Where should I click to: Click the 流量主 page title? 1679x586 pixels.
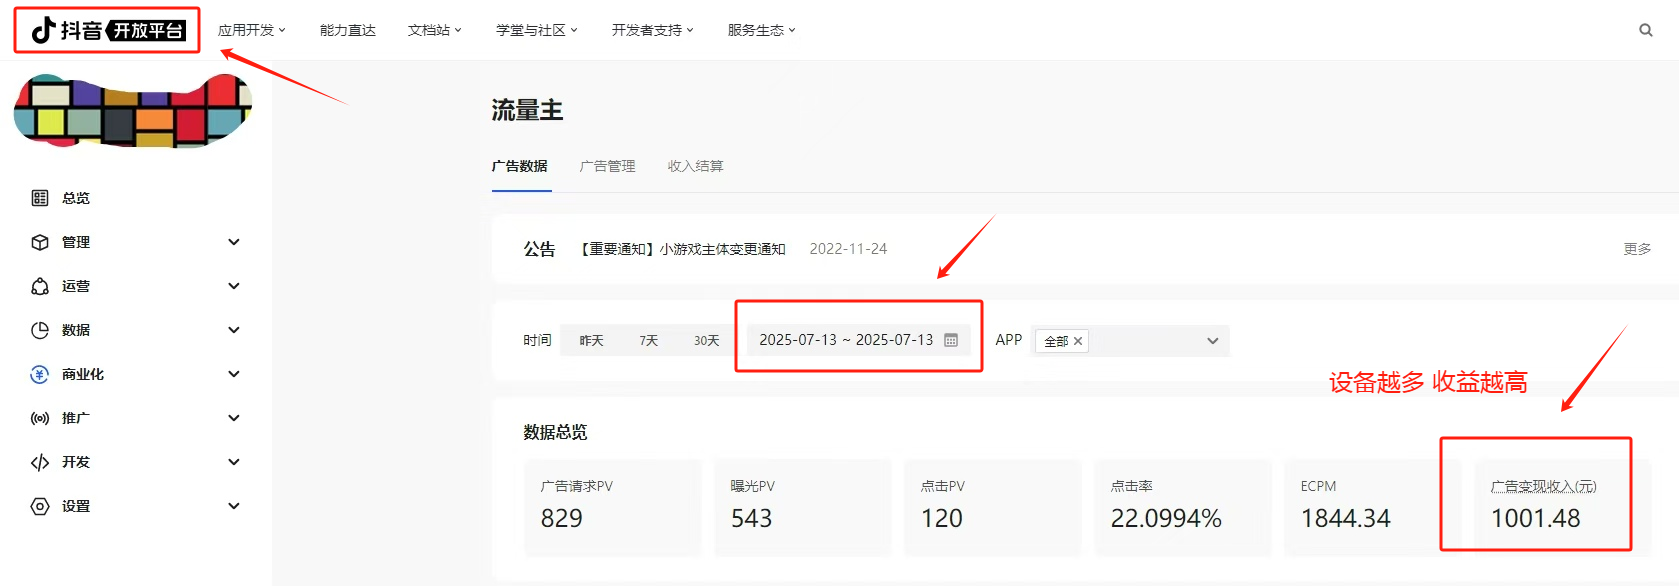tap(527, 110)
